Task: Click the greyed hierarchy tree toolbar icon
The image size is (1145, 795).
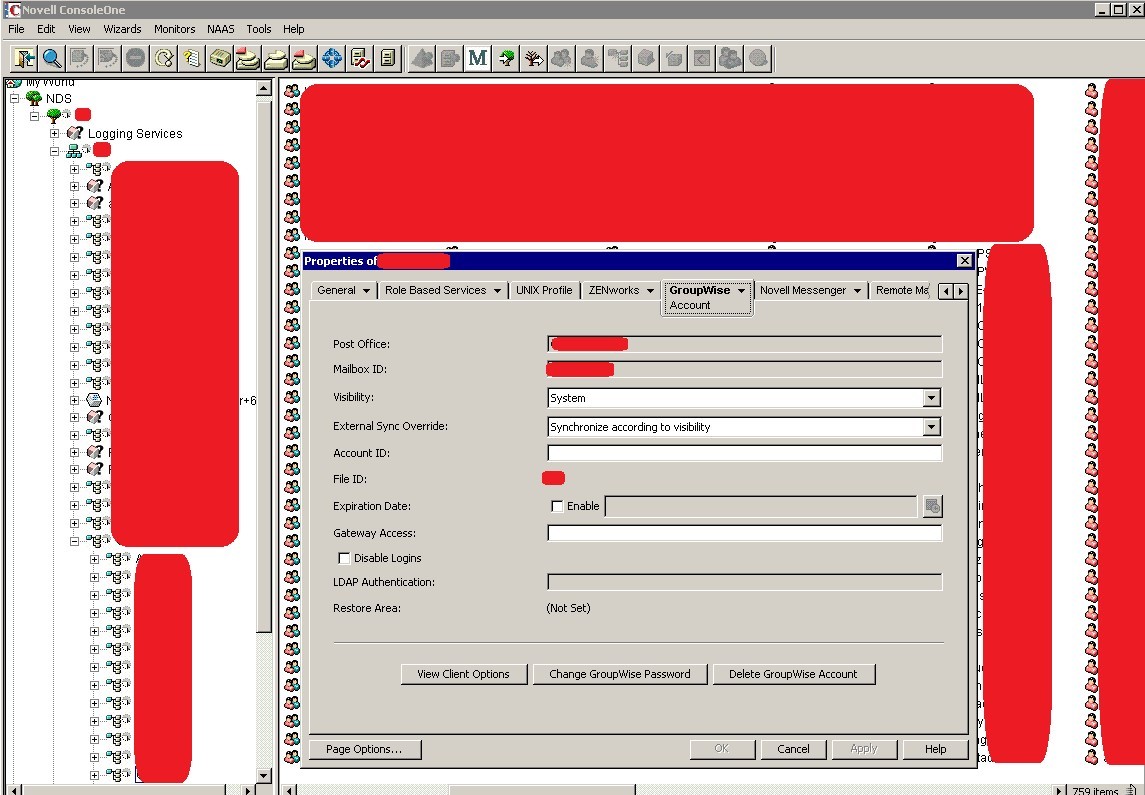Action: click(x=619, y=58)
